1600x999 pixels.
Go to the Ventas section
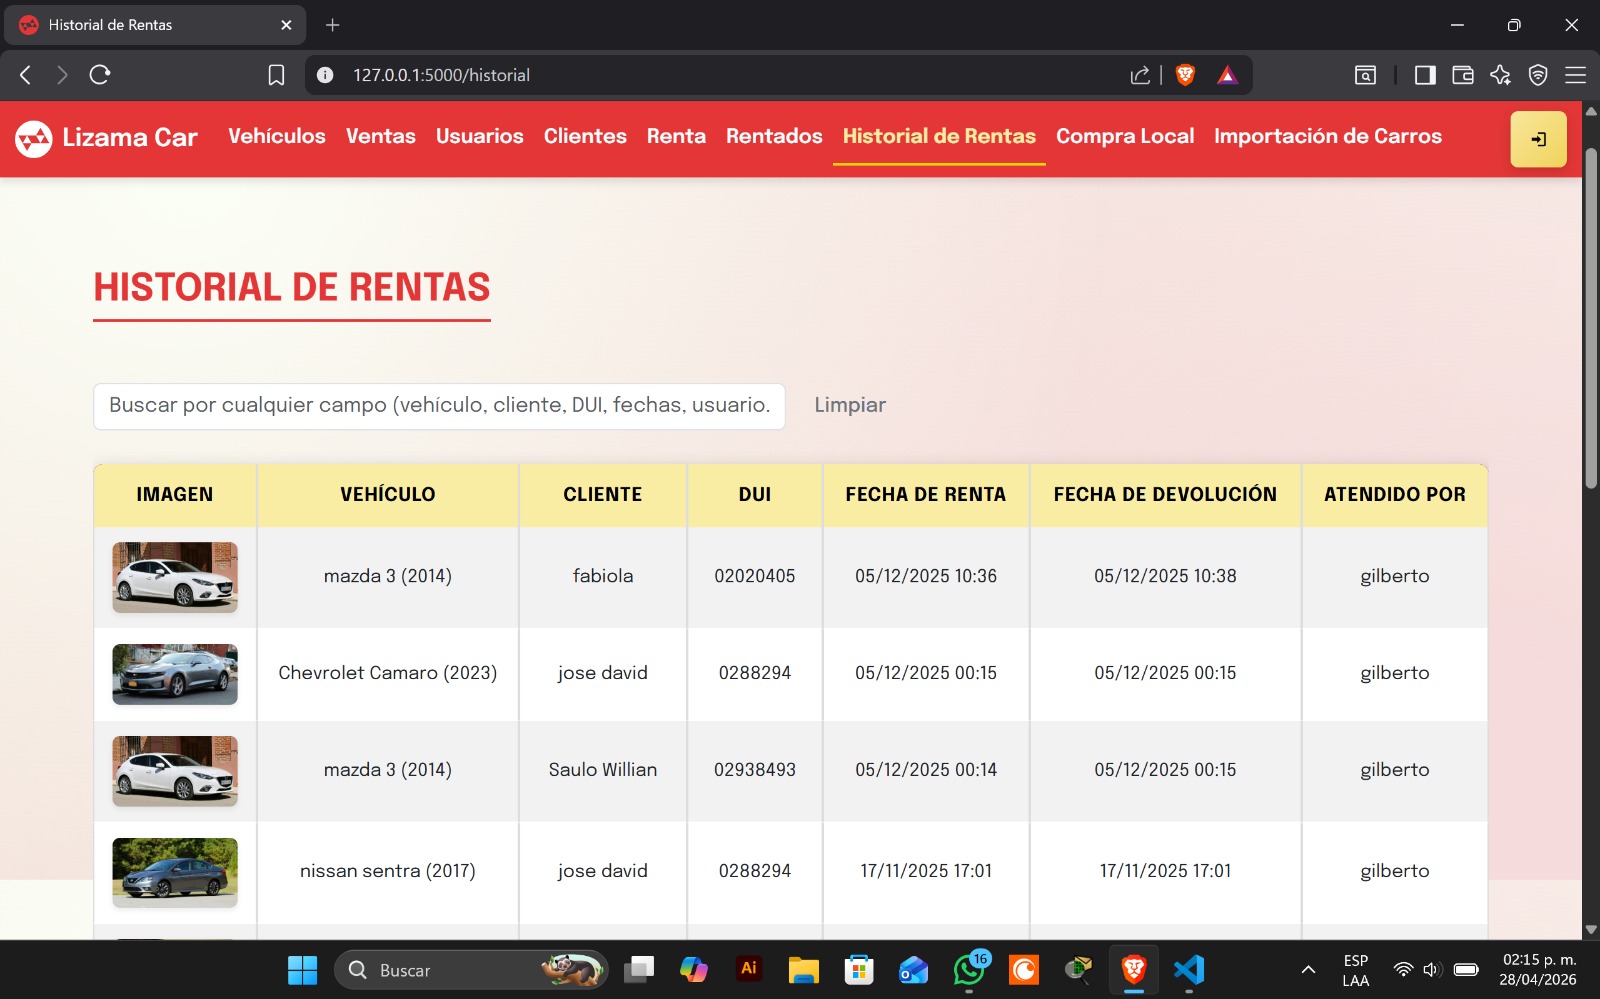click(381, 136)
